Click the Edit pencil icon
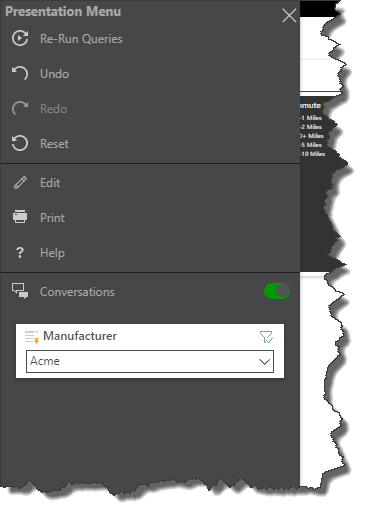The width and height of the screenshot is (369, 520). tap(20, 183)
